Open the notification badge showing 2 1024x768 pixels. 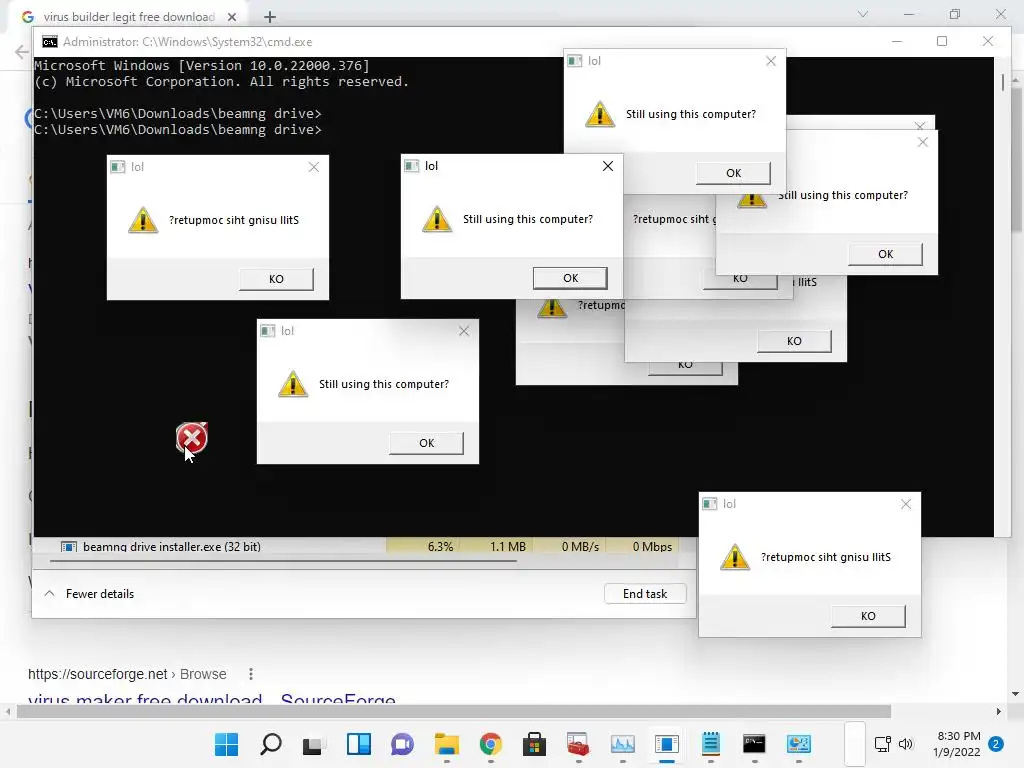(996, 744)
